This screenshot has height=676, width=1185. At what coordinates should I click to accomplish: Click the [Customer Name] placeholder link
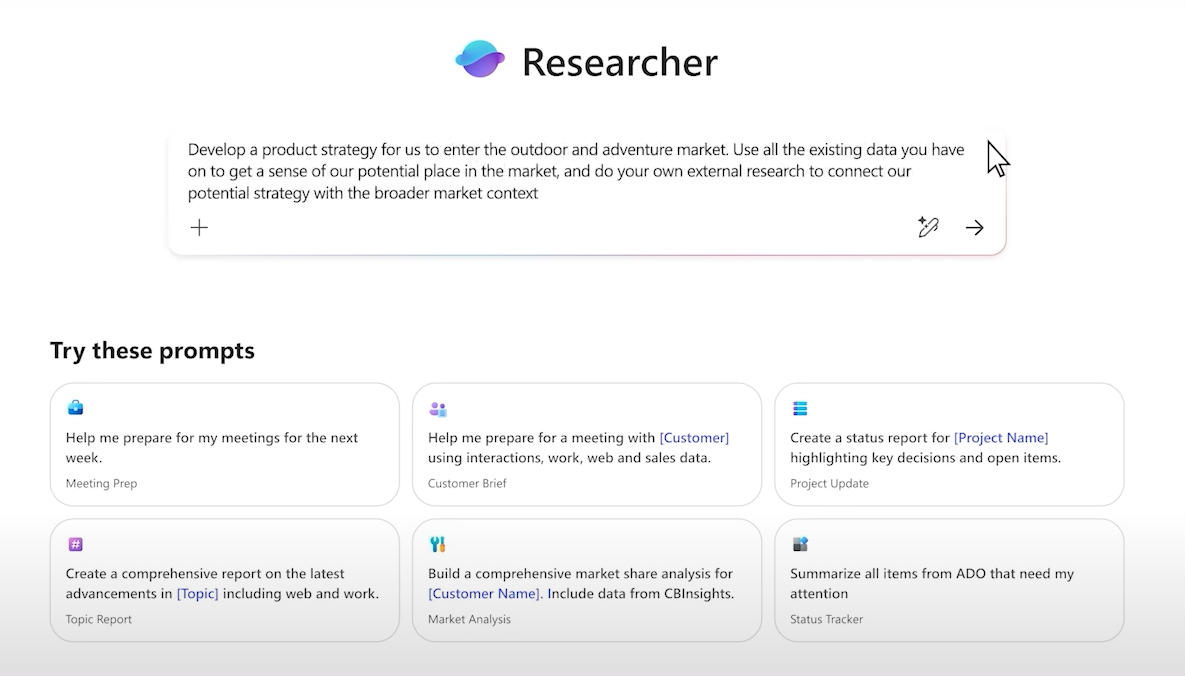pos(484,594)
